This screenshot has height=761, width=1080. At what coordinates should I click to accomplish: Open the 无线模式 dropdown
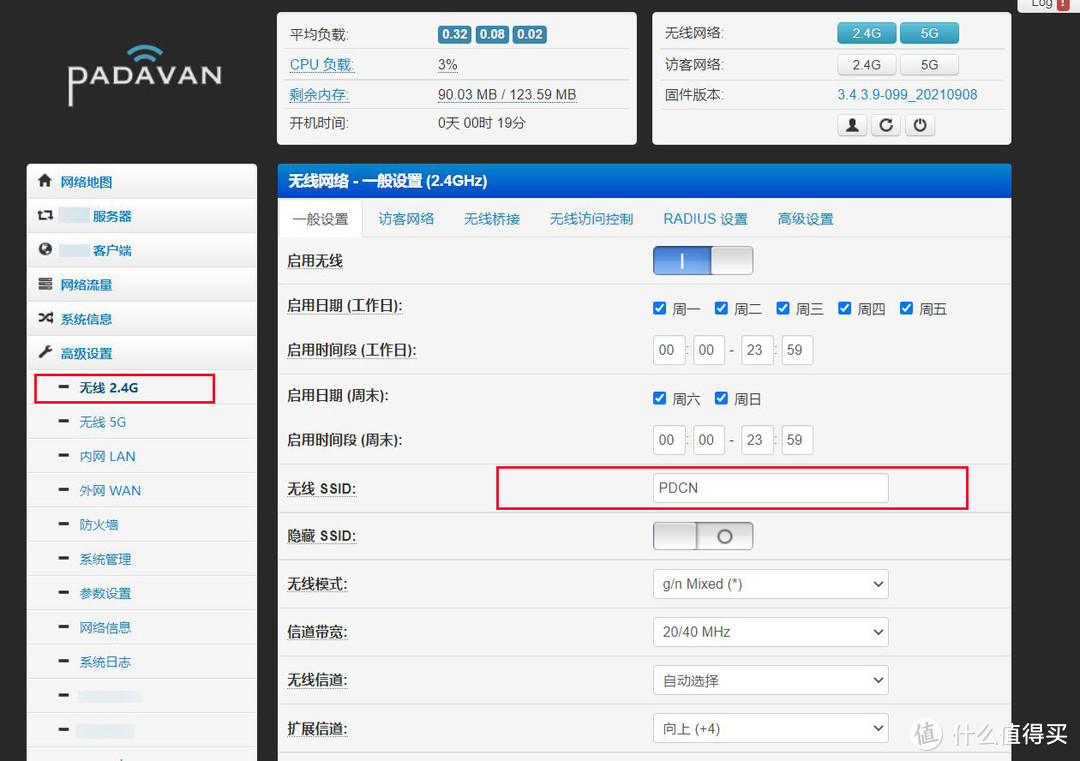pyautogui.click(x=769, y=584)
